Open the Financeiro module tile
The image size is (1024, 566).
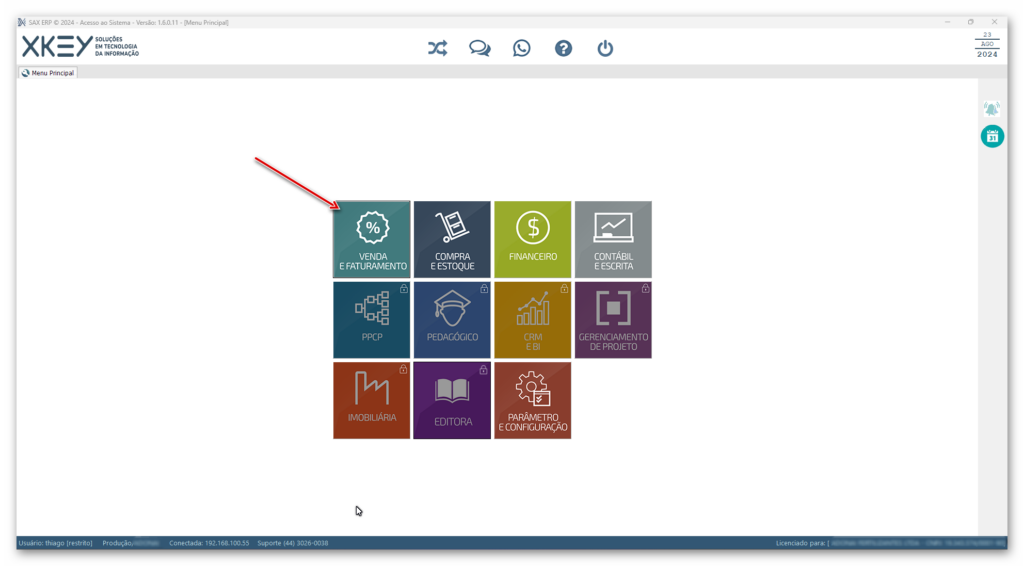tap(532, 239)
